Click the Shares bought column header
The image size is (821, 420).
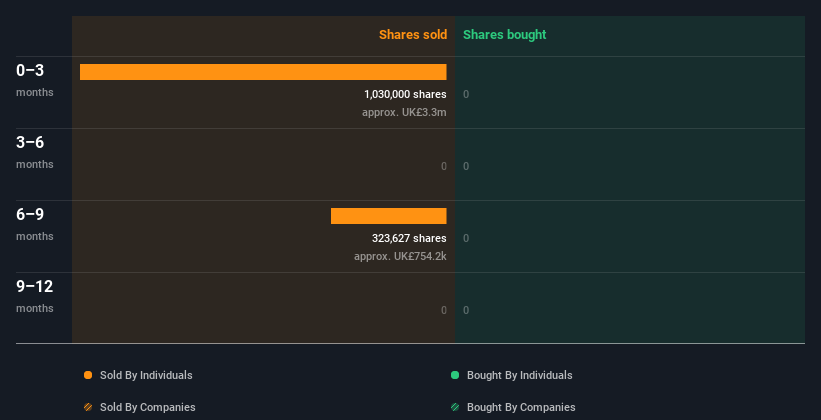505,35
